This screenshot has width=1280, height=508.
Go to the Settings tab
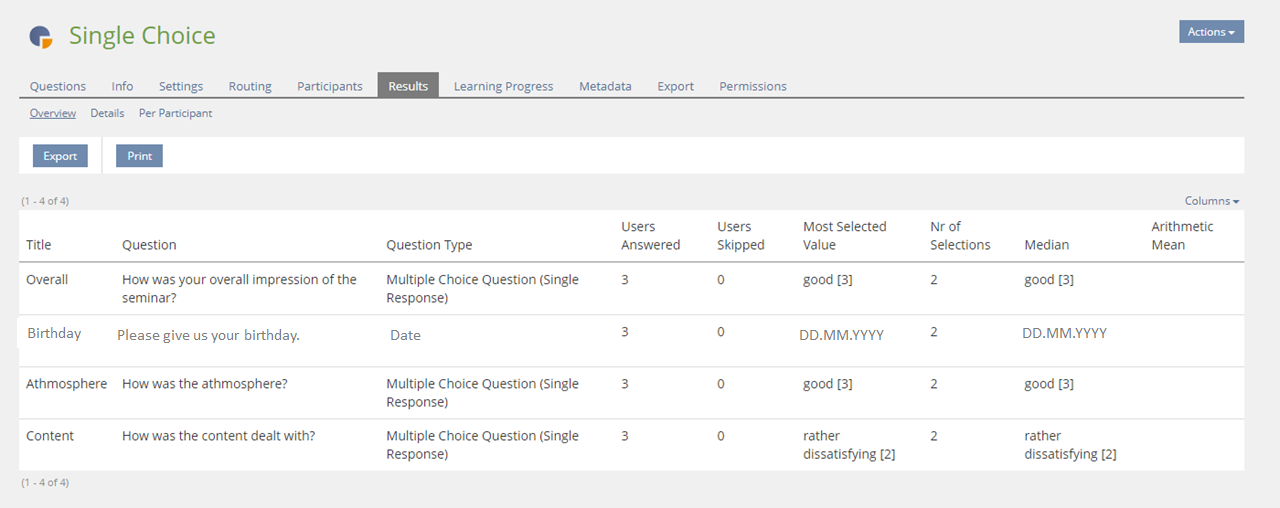181,86
